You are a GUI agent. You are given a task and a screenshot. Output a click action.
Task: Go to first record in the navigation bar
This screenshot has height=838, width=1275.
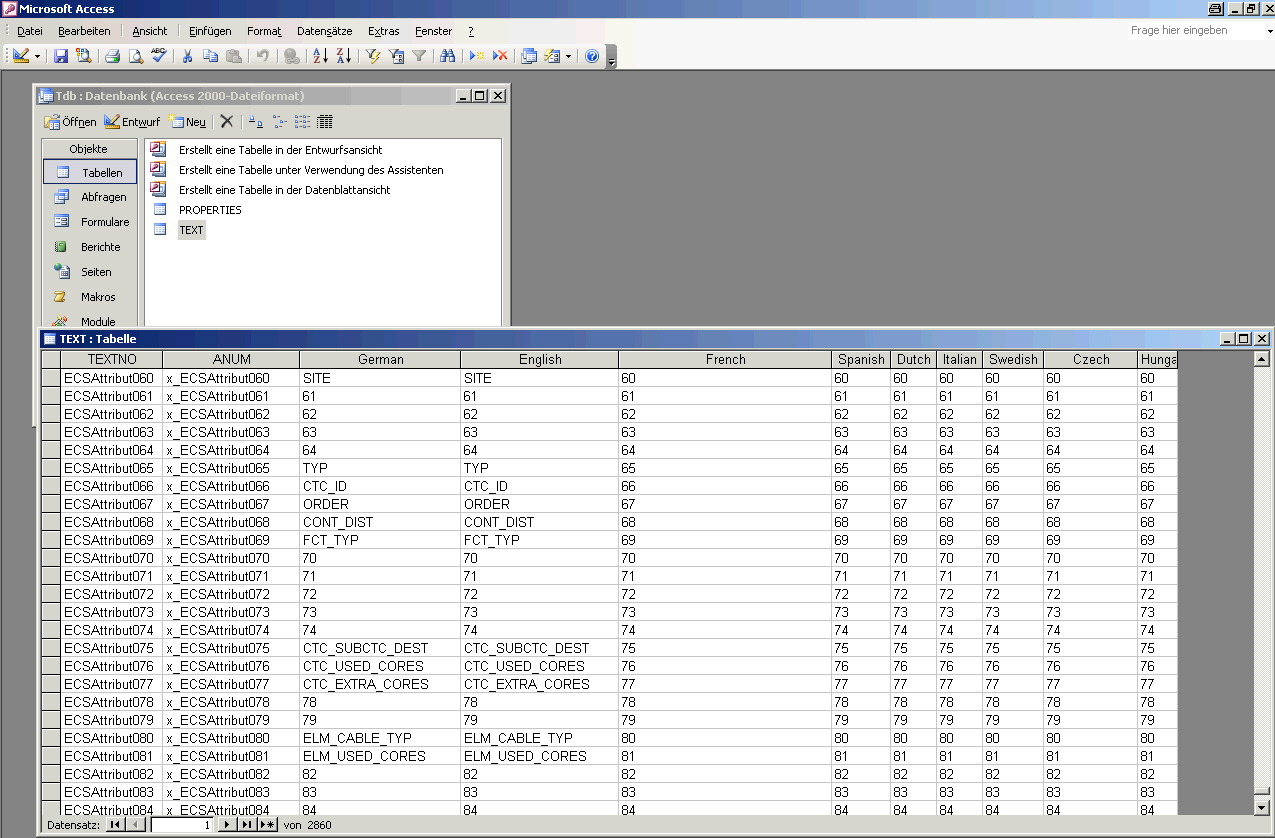(115, 825)
